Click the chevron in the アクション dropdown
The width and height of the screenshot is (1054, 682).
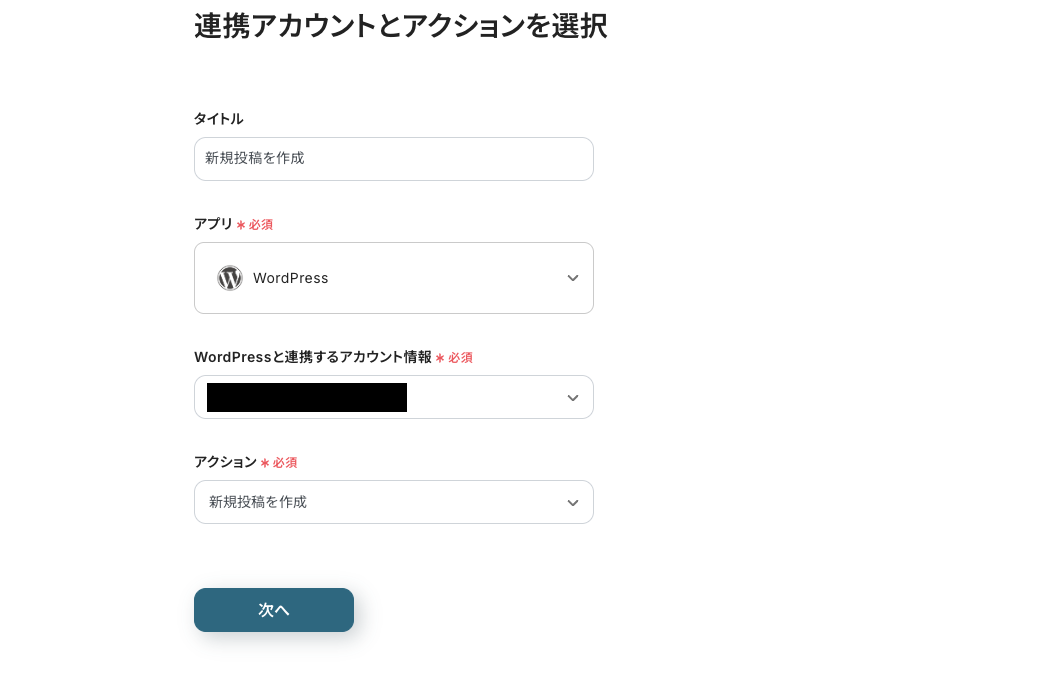[x=572, y=502]
